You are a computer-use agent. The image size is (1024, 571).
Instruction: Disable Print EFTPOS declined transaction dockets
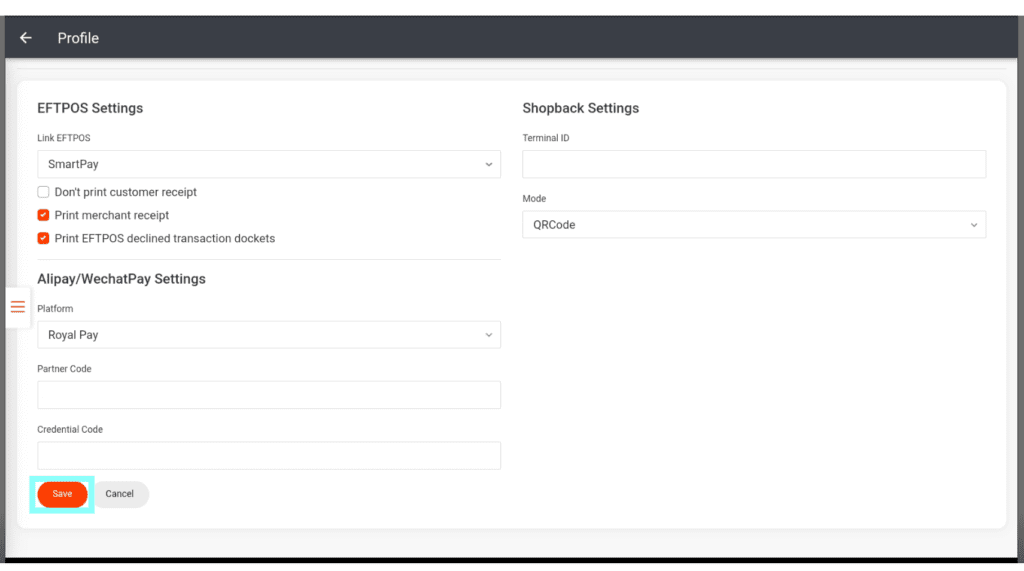click(x=43, y=238)
